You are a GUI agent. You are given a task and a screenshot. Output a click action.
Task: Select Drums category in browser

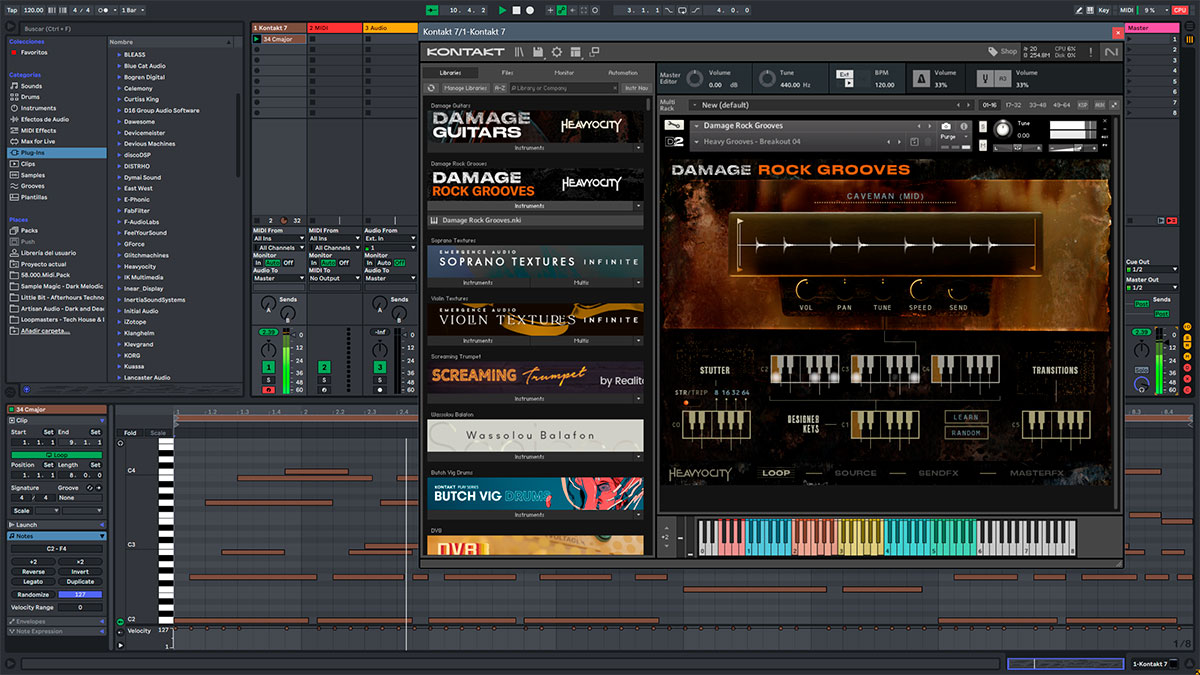pyautogui.click(x=31, y=97)
